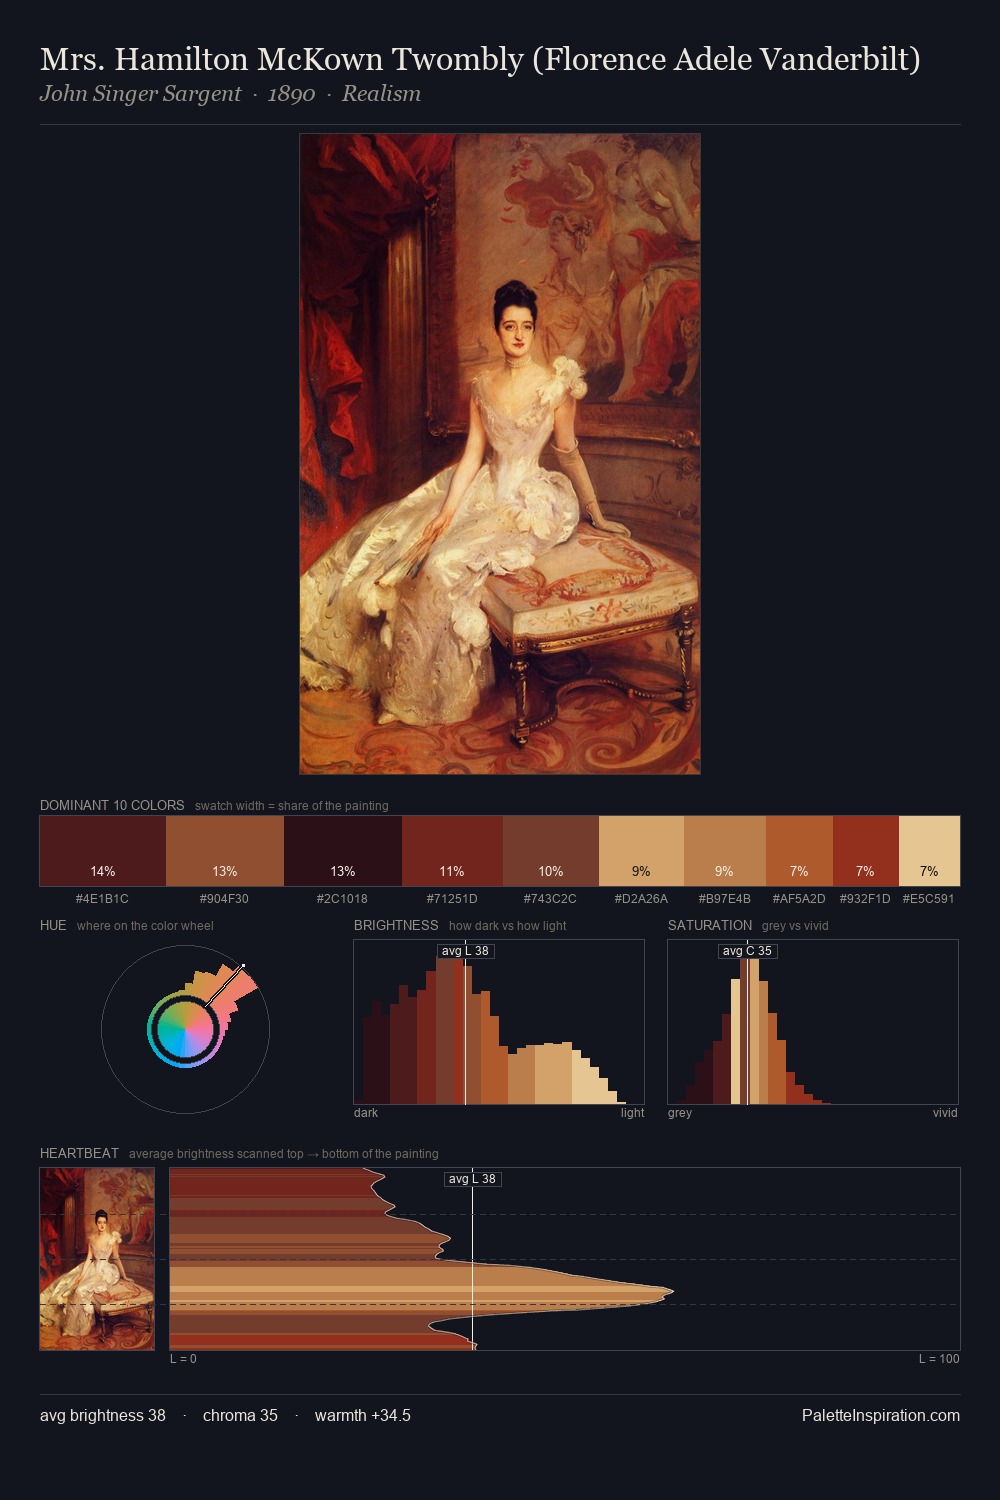Click the saturation histogram chart

click(813, 1022)
